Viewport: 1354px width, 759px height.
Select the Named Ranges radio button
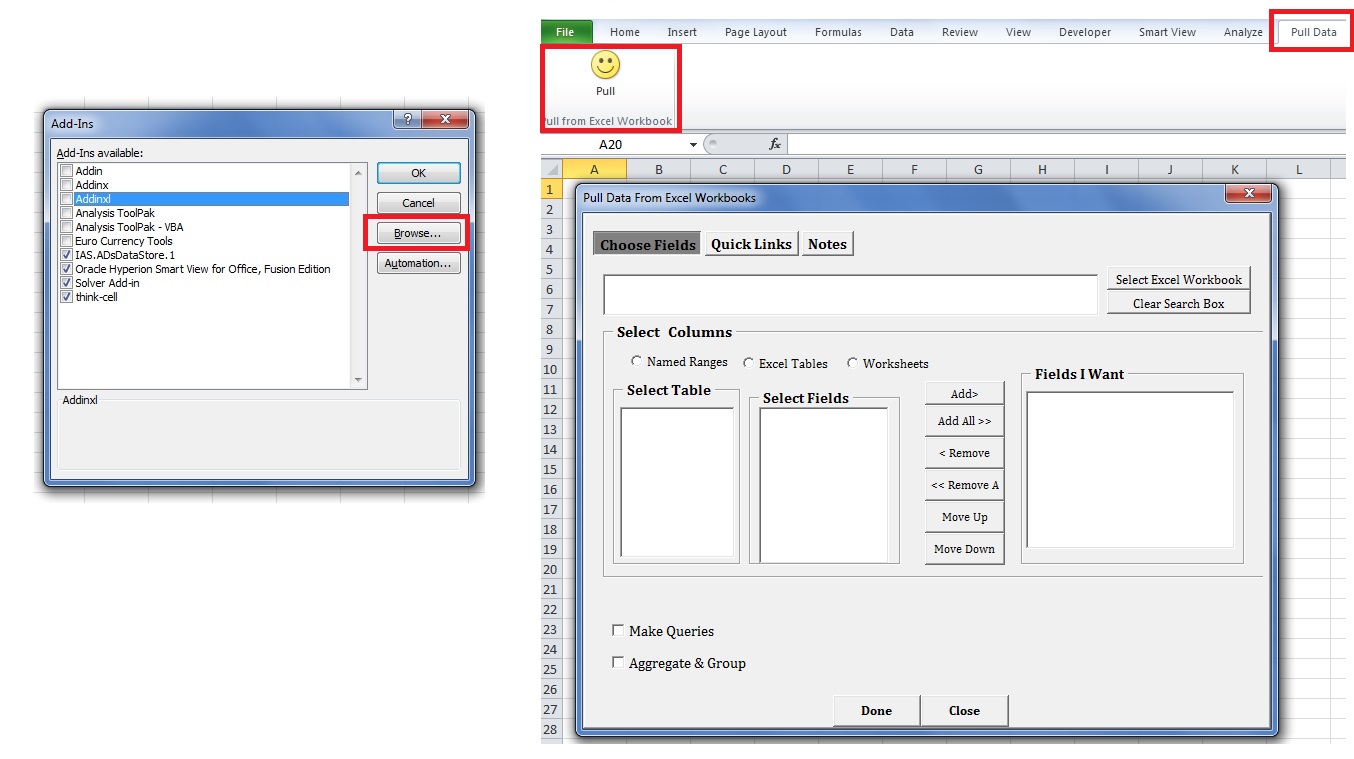(x=637, y=361)
